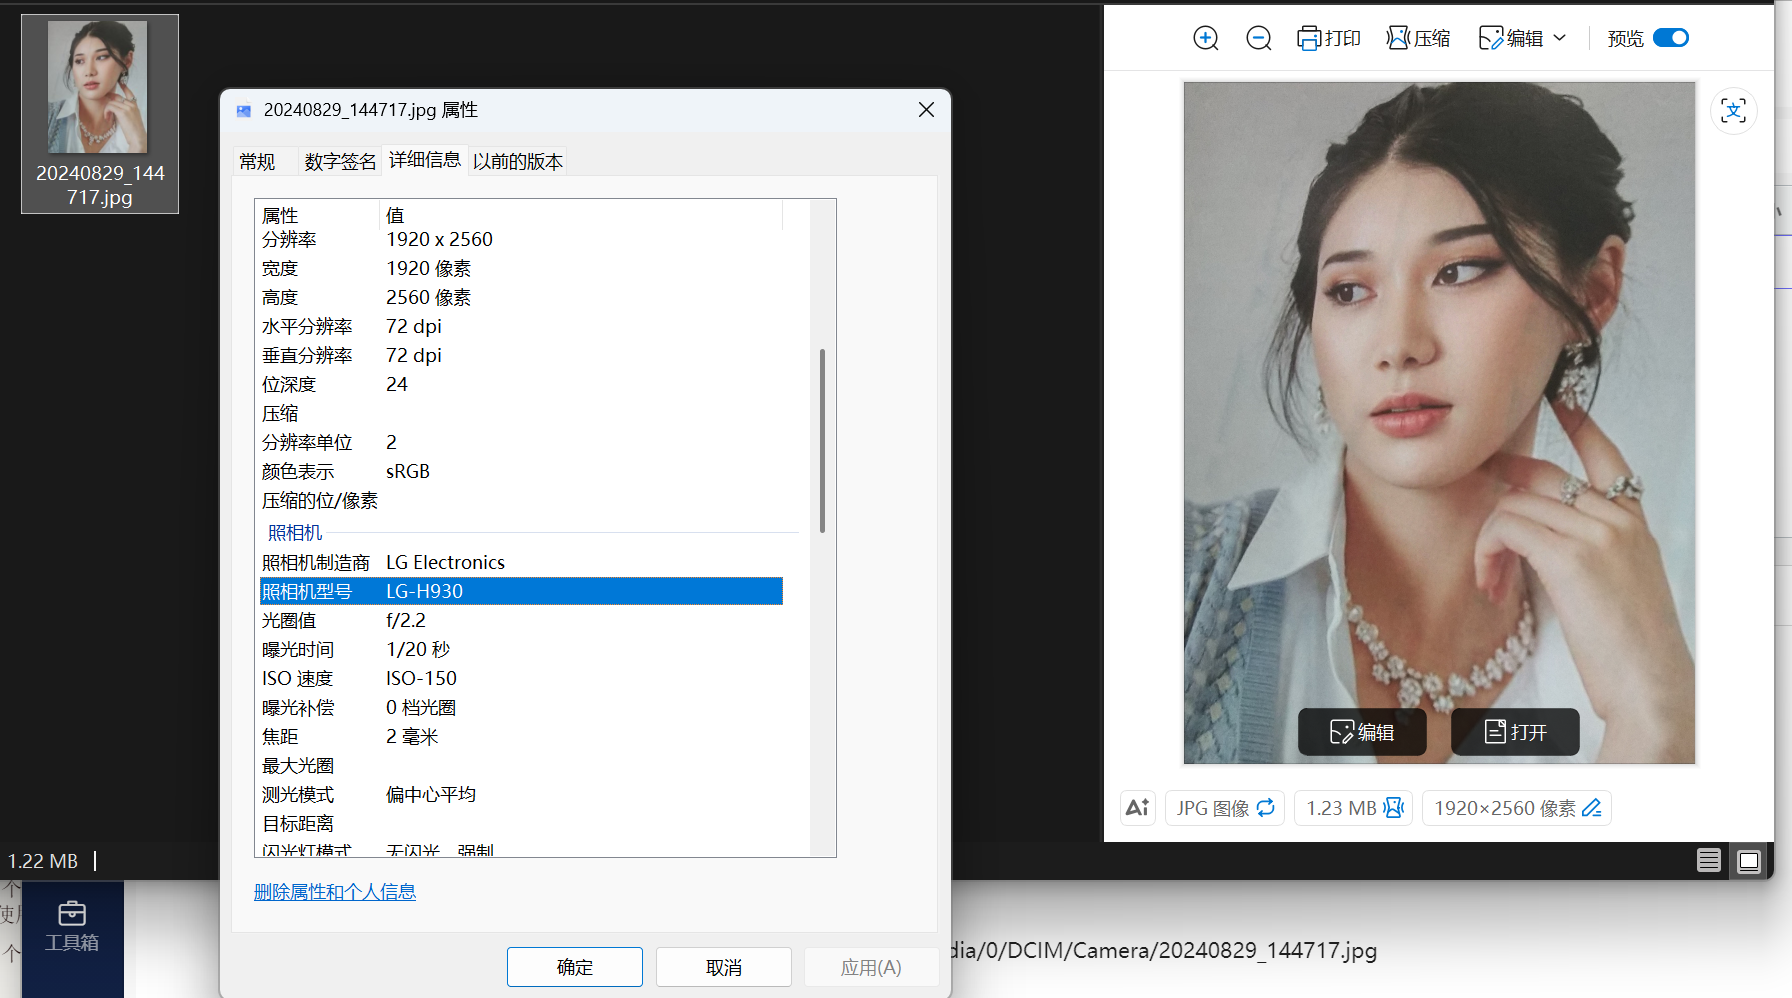Select the 最大光圈 row
The height and width of the screenshot is (998, 1792).
tap(520, 766)
